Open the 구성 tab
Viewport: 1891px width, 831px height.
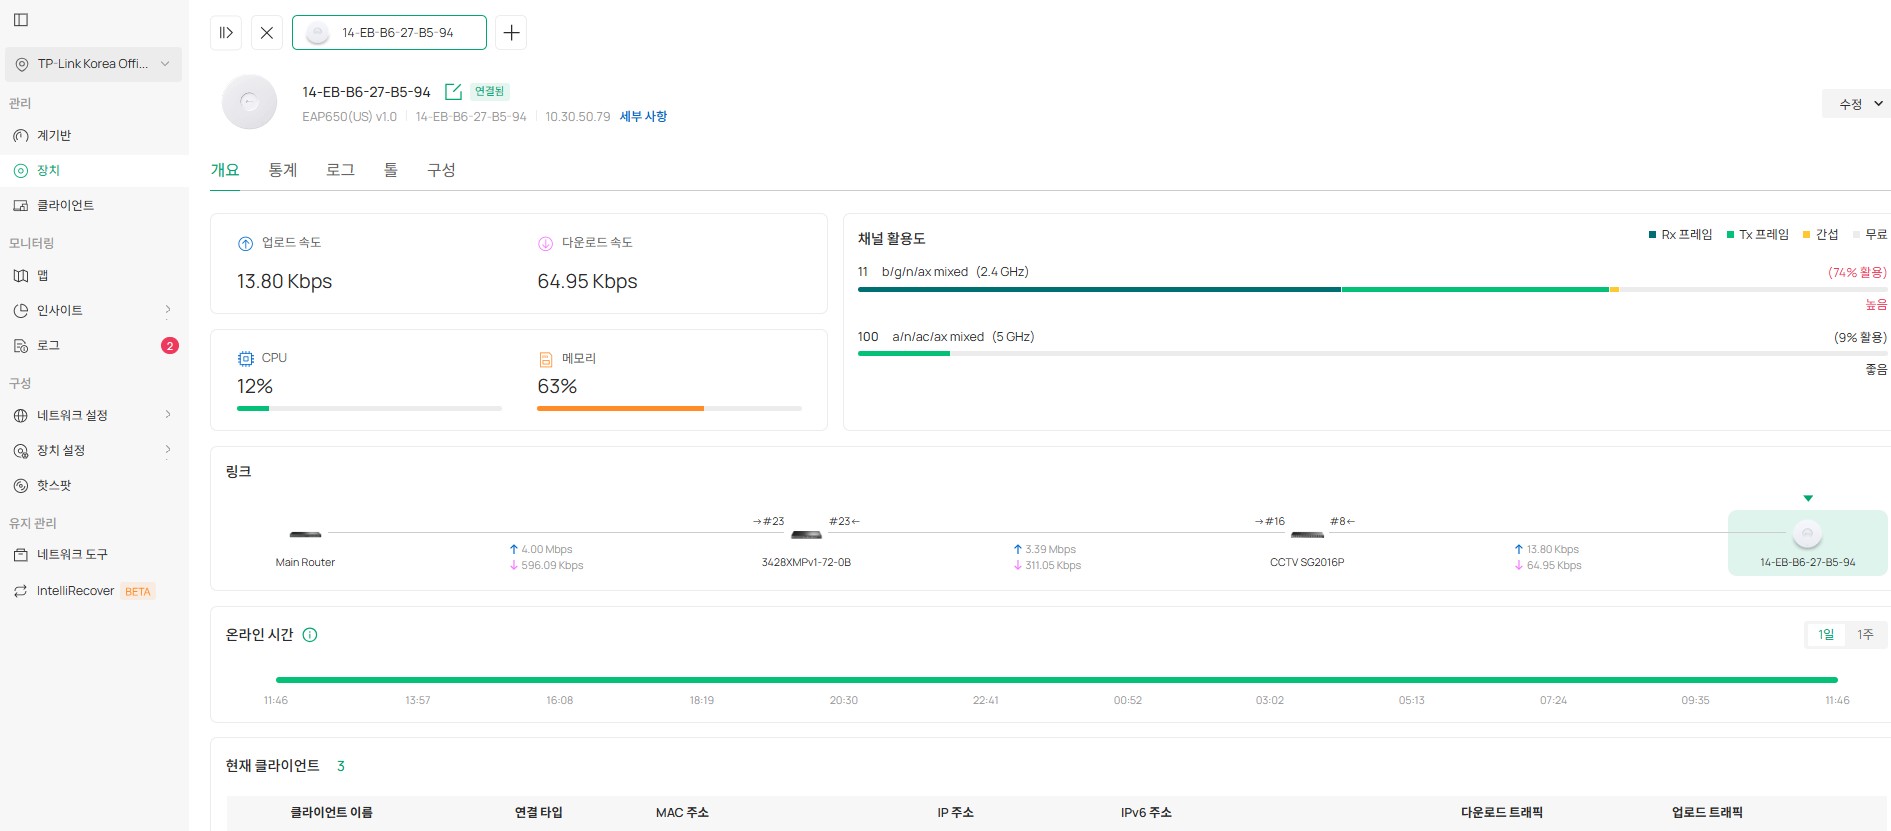pyautogui.click(x=441, y=170)
